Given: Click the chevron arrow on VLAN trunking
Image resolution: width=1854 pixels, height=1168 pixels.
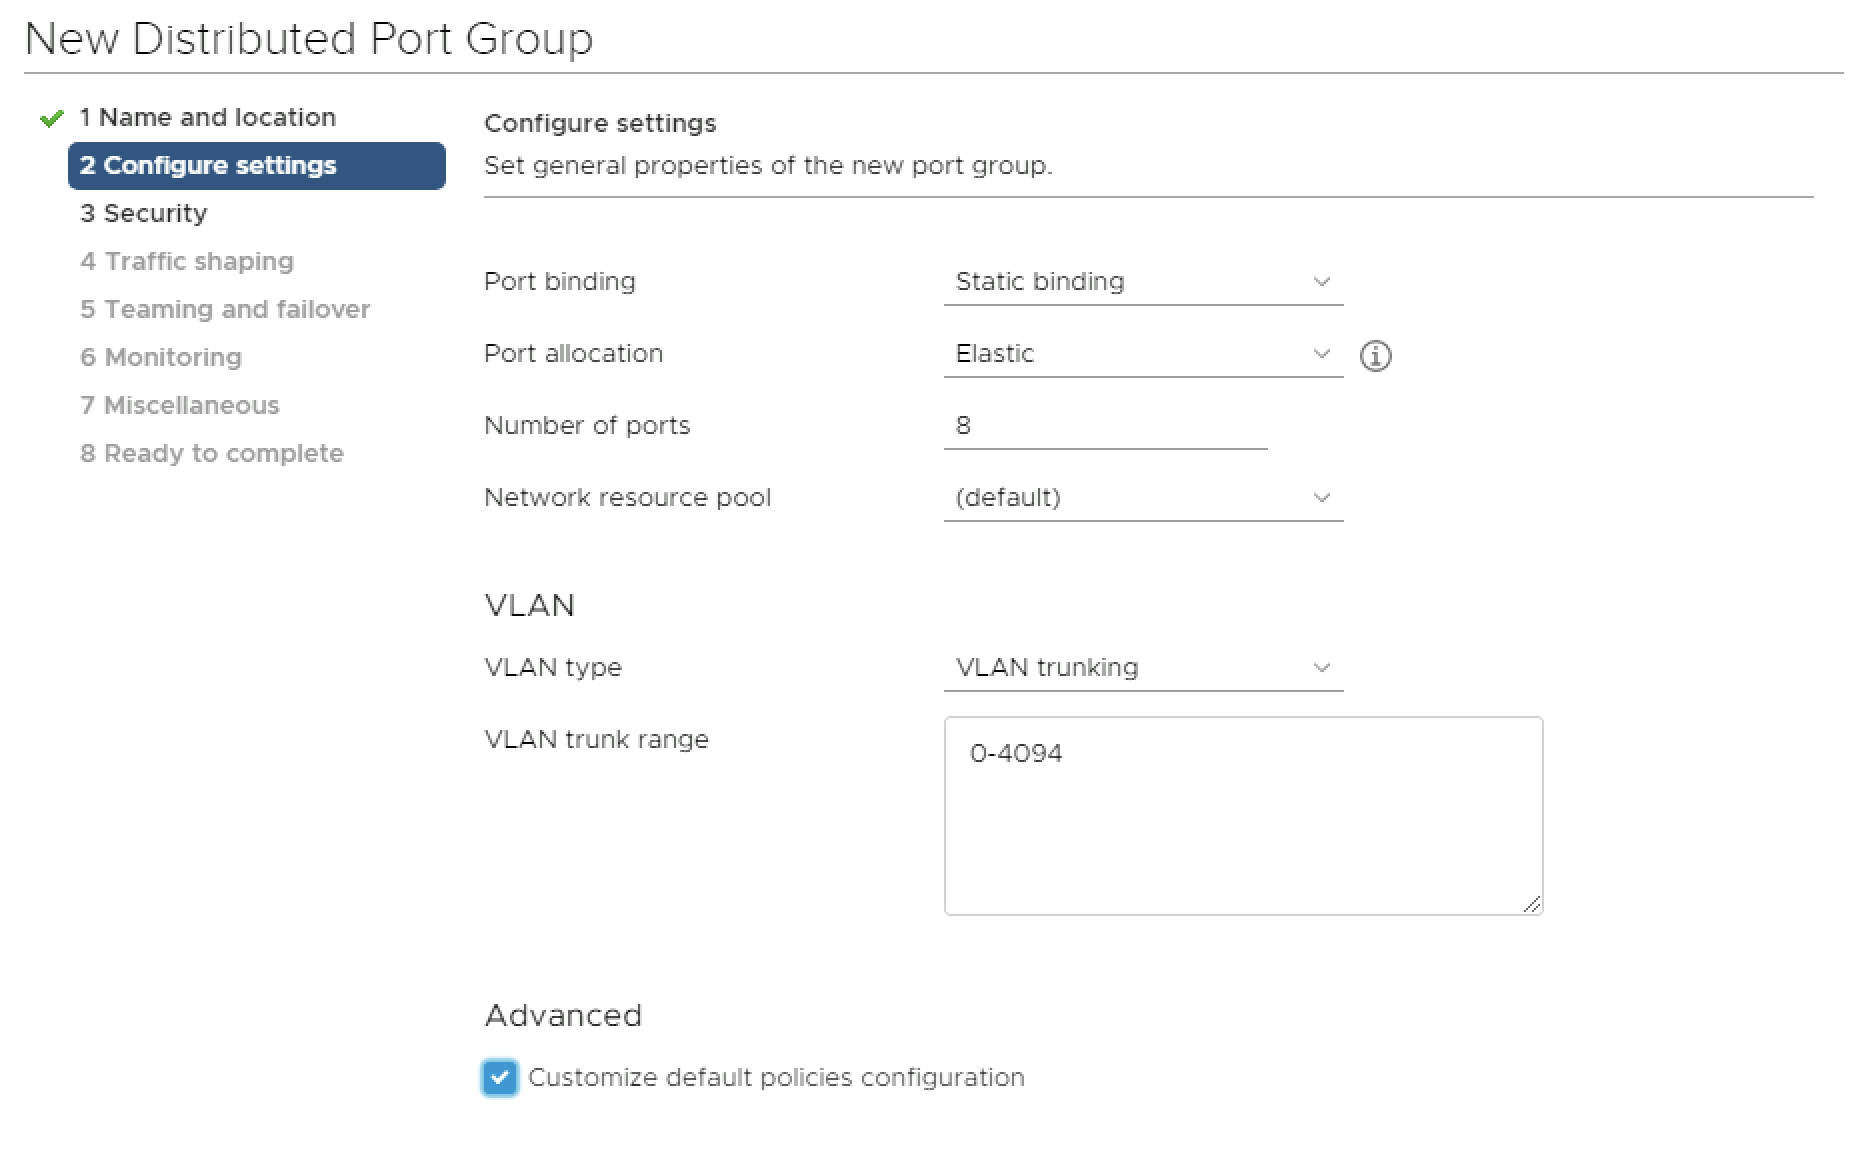Looking at the screenshot, I should point(1321,668).
